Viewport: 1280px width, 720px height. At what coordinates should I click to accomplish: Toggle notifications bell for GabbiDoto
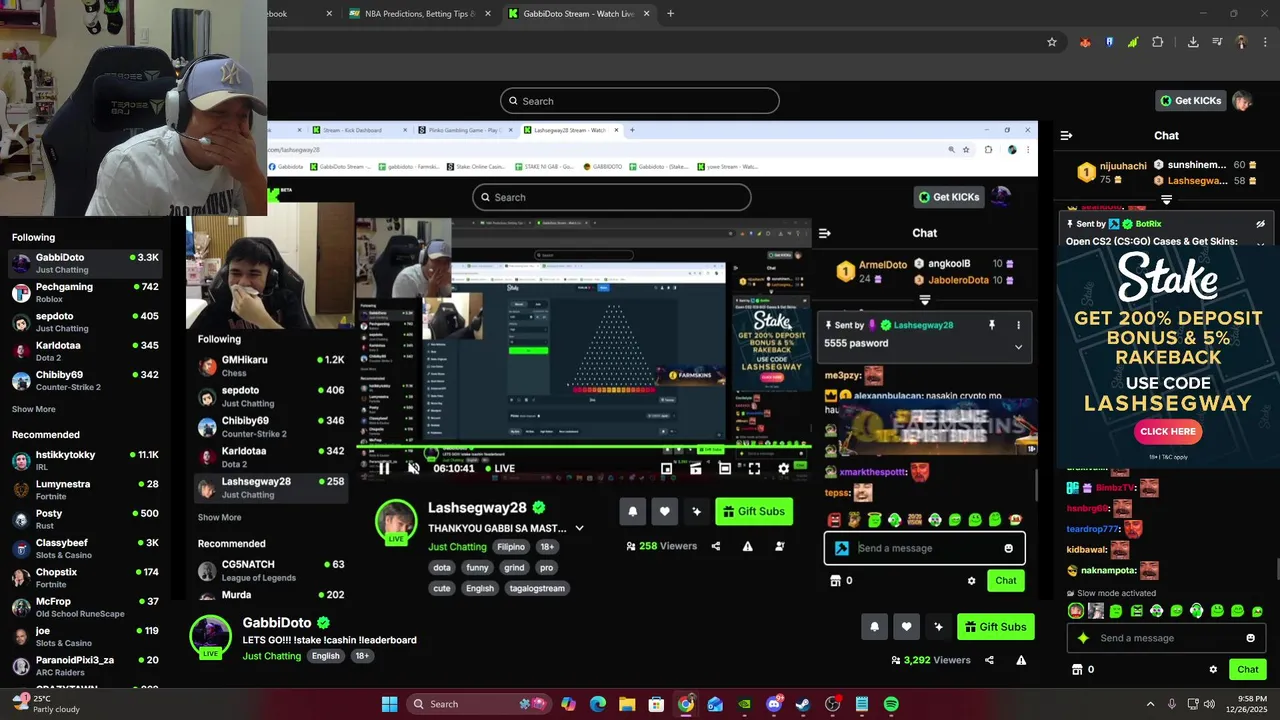click(x=874, y=627)
